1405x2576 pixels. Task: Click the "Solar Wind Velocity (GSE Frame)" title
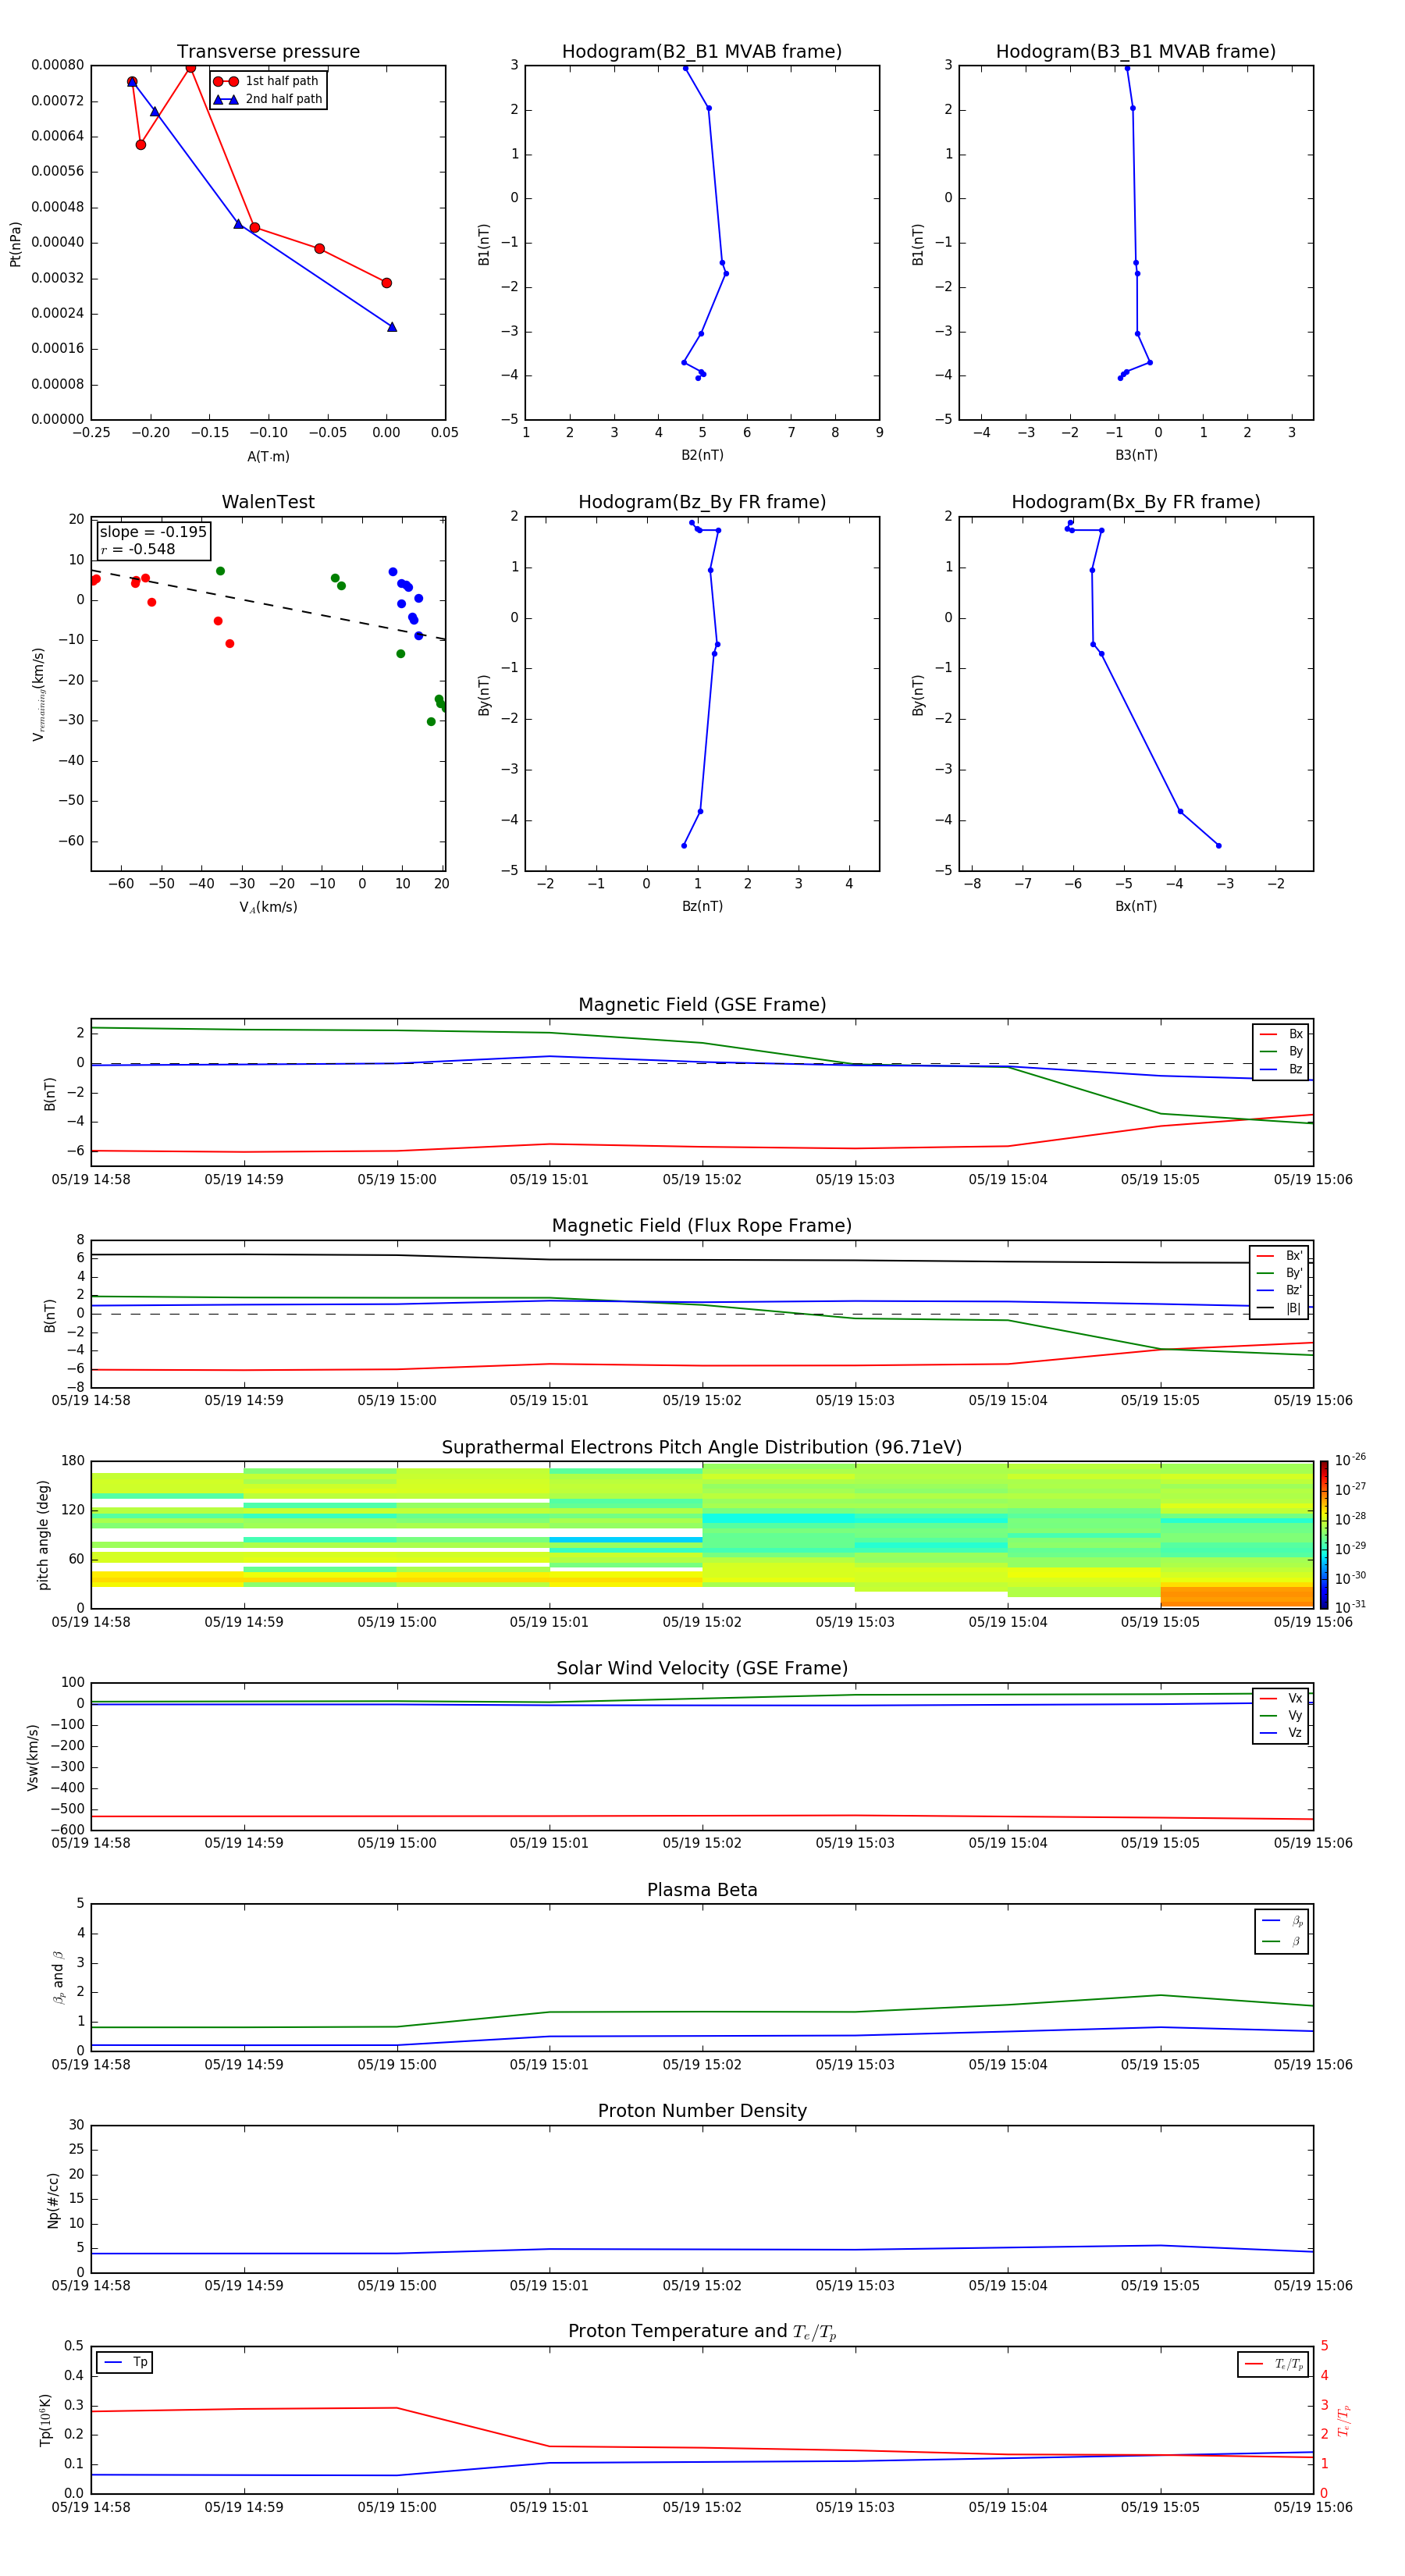click(702, 1669)
